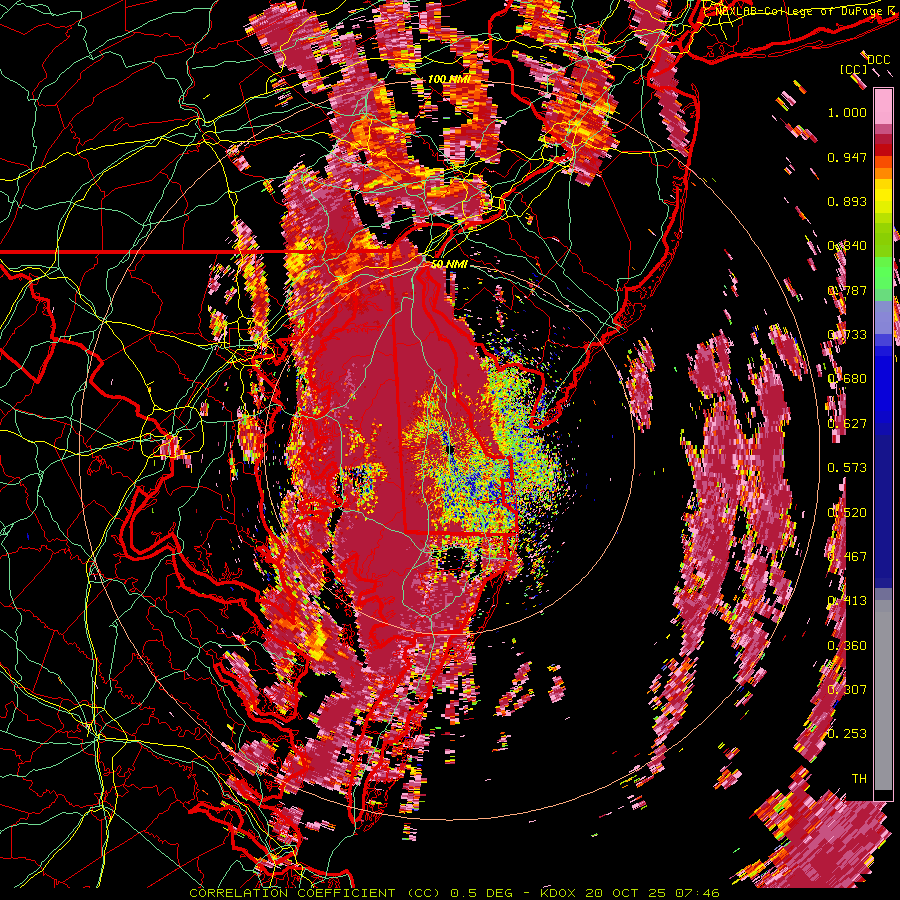Click the '50 NMI' range ring label
The width and height of the screenshot is (900, 900).
pos(449,264)
